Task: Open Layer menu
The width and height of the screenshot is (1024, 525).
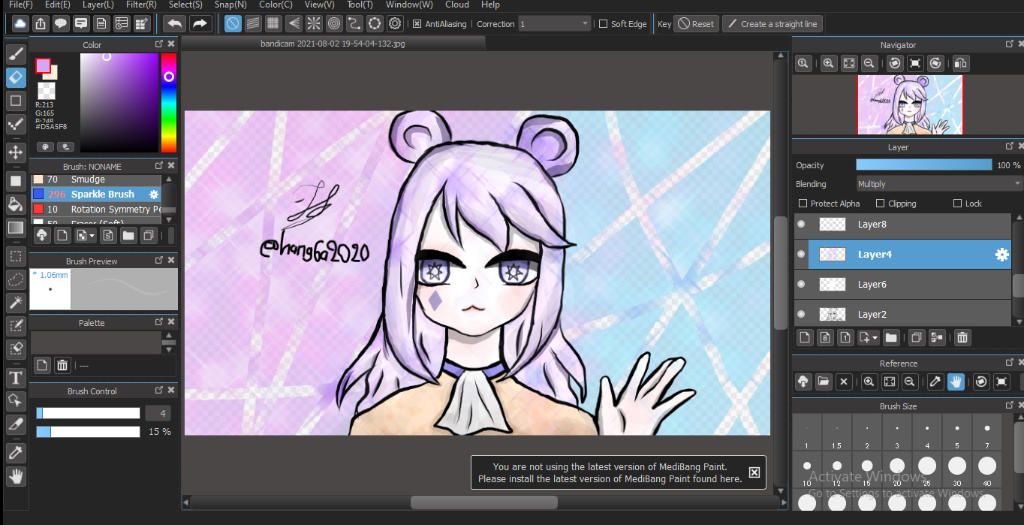Action: [98, 5]
